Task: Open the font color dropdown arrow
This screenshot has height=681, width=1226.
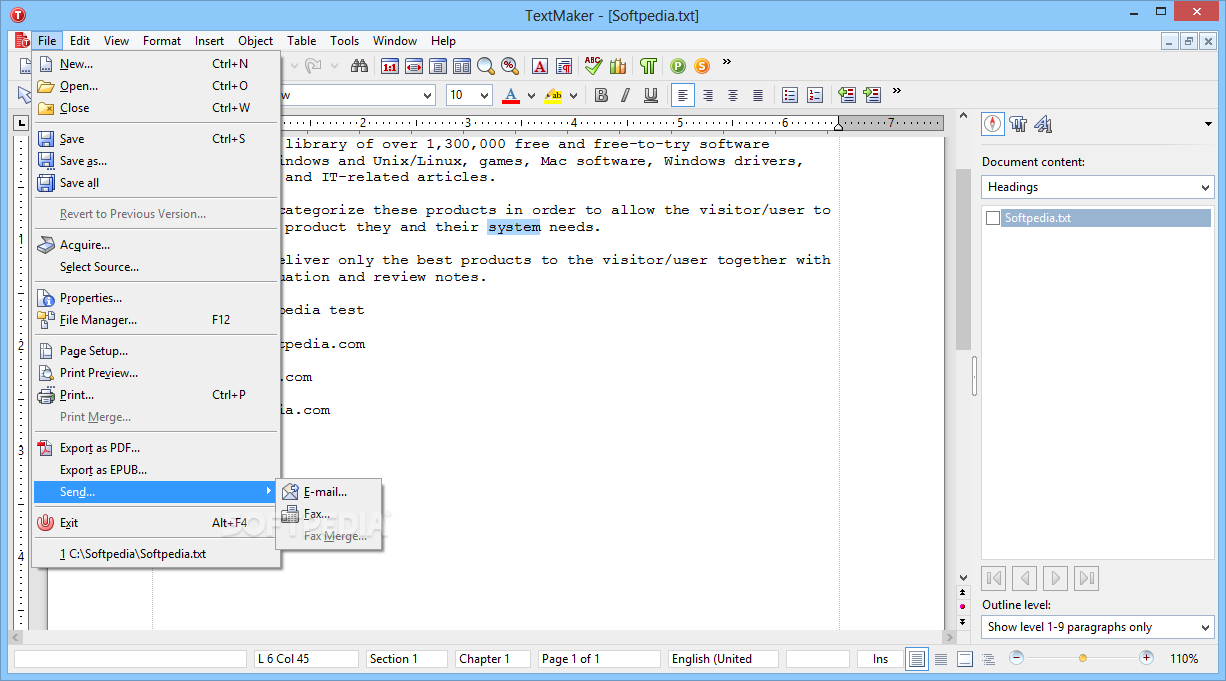Action: click(x=530, y=95)
